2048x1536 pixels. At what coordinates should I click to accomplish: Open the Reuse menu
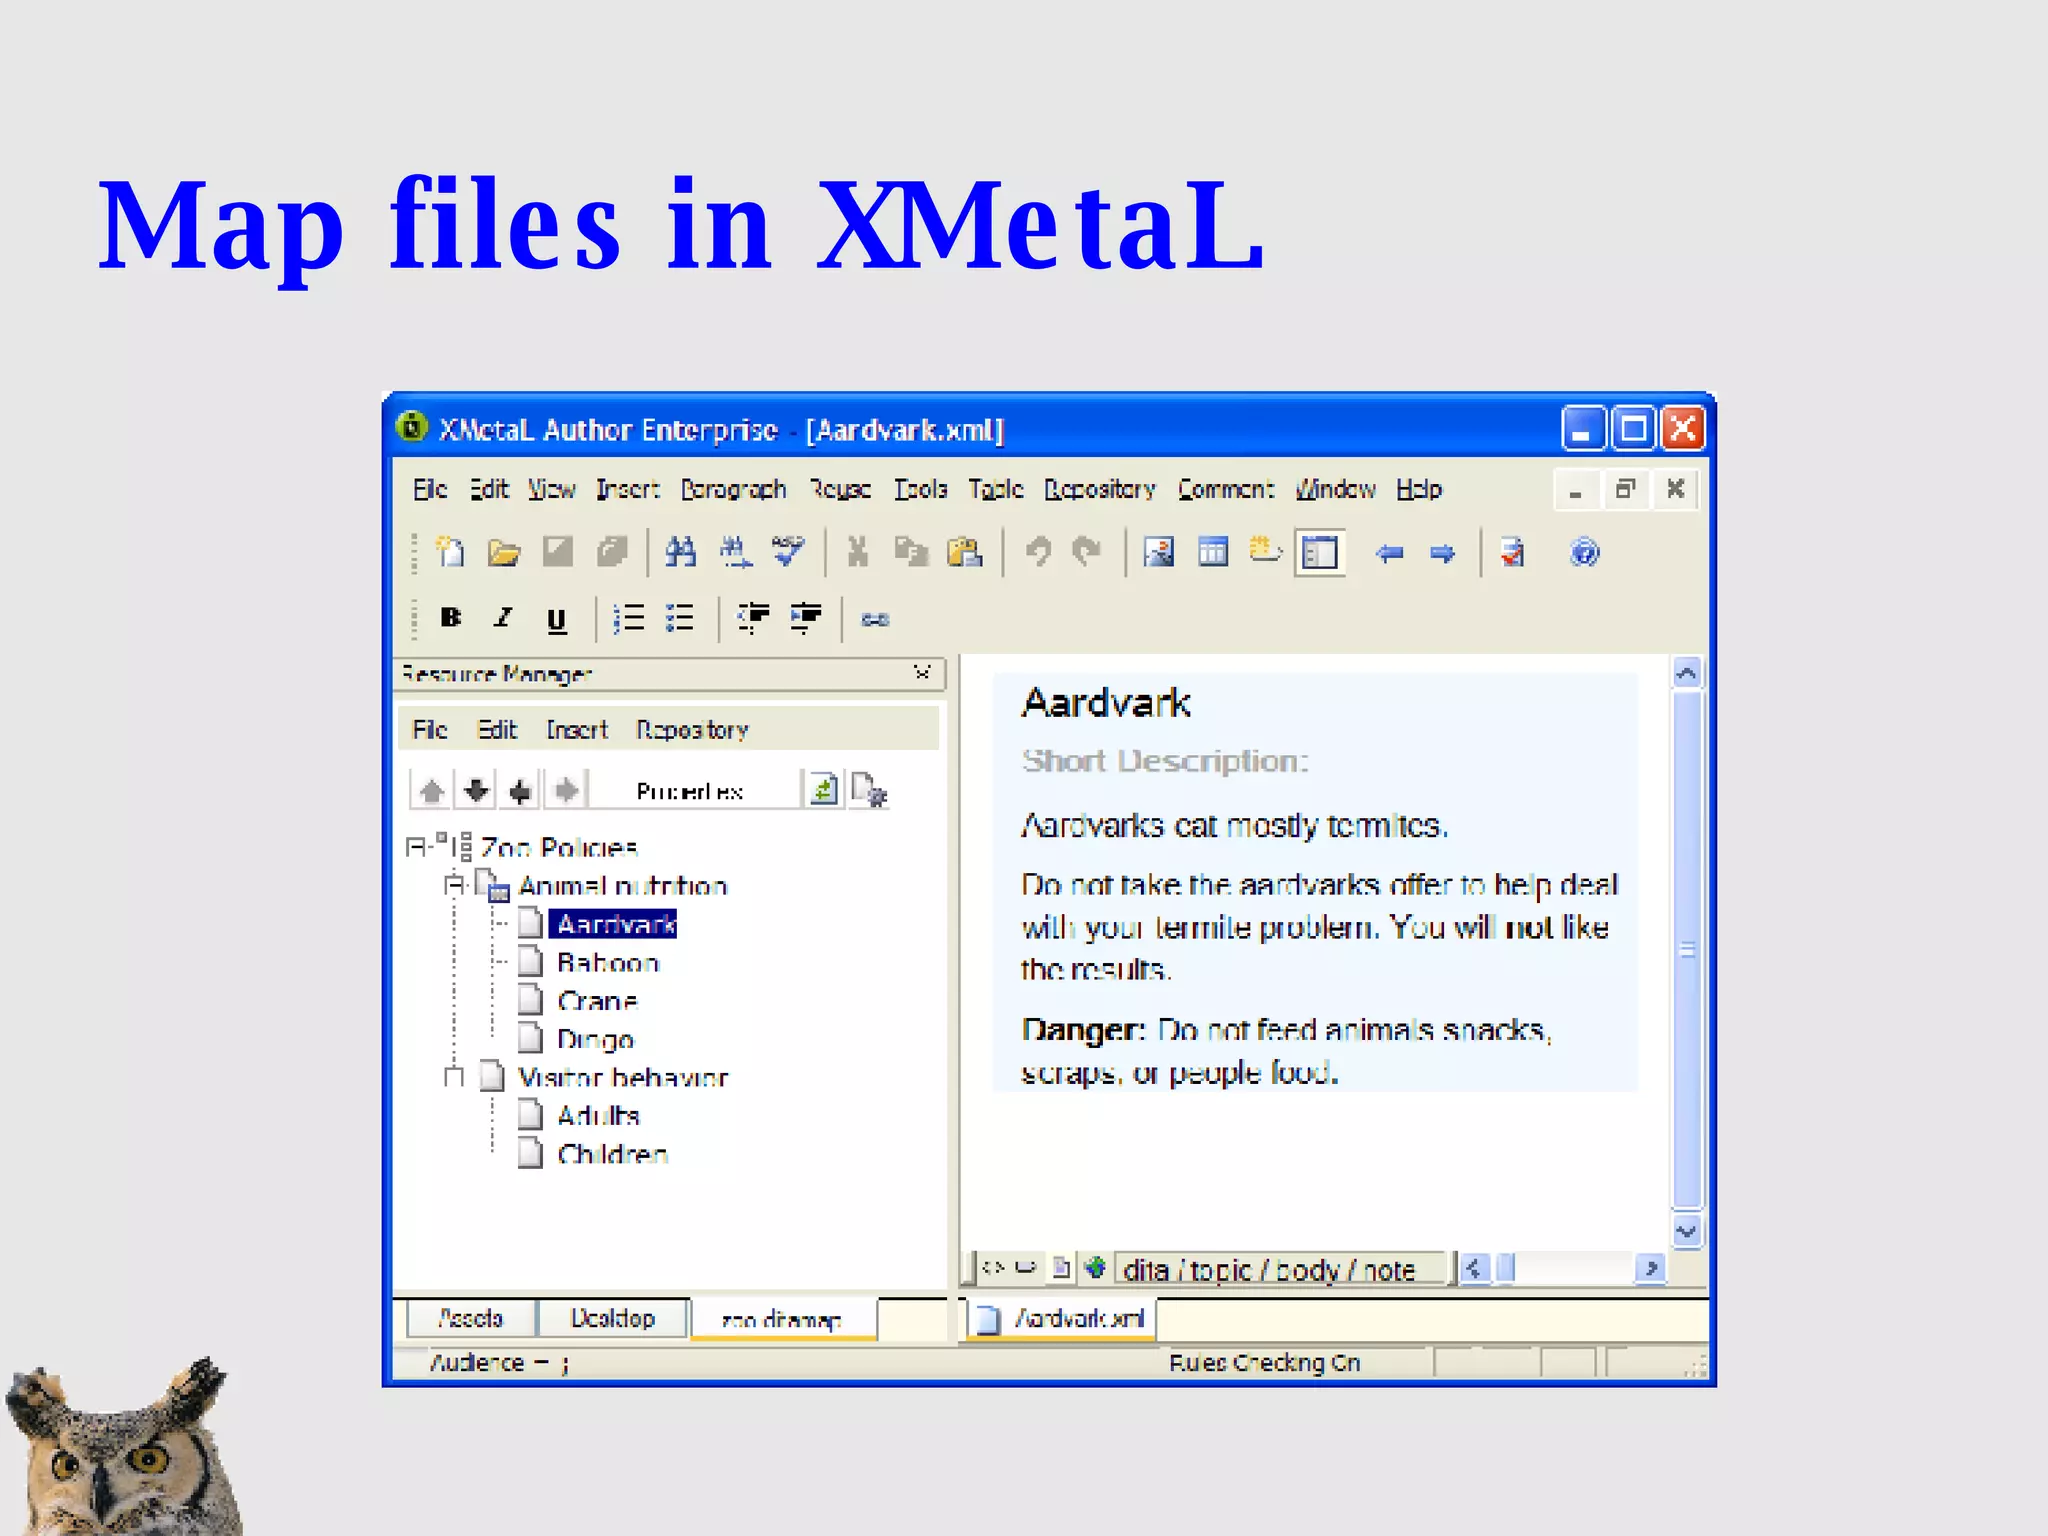840,489
